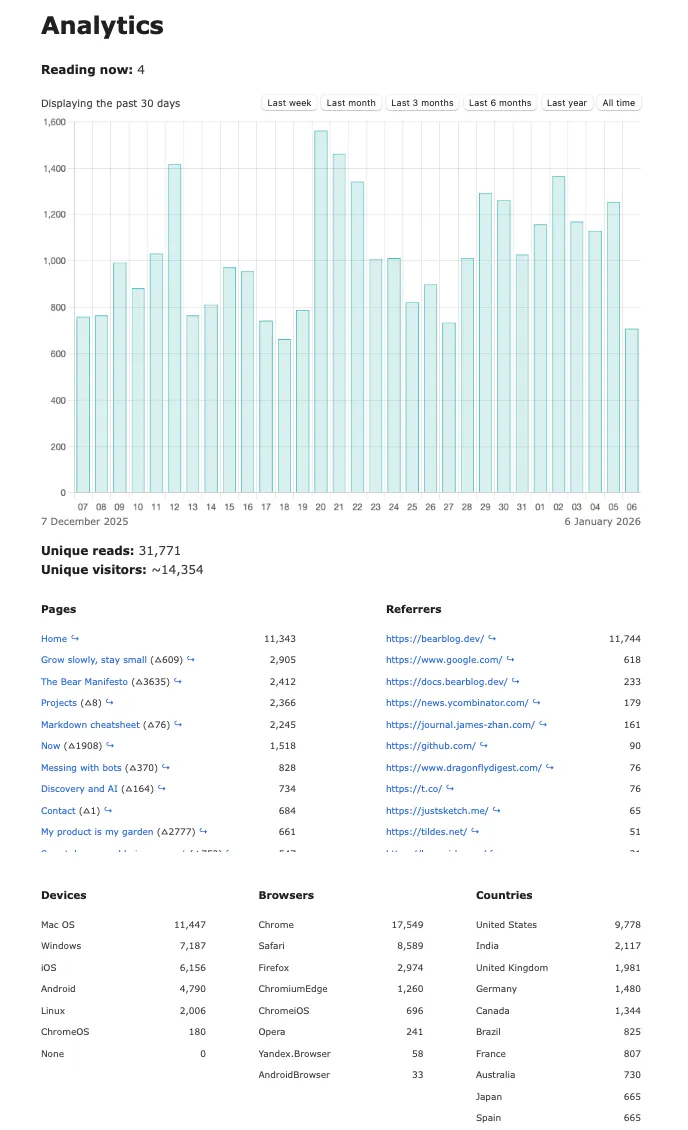Viewport: 688px width, 1130px height.
Task: Filter by https://news.ycombinator.com/ referrer link
Action: point(456,703)
